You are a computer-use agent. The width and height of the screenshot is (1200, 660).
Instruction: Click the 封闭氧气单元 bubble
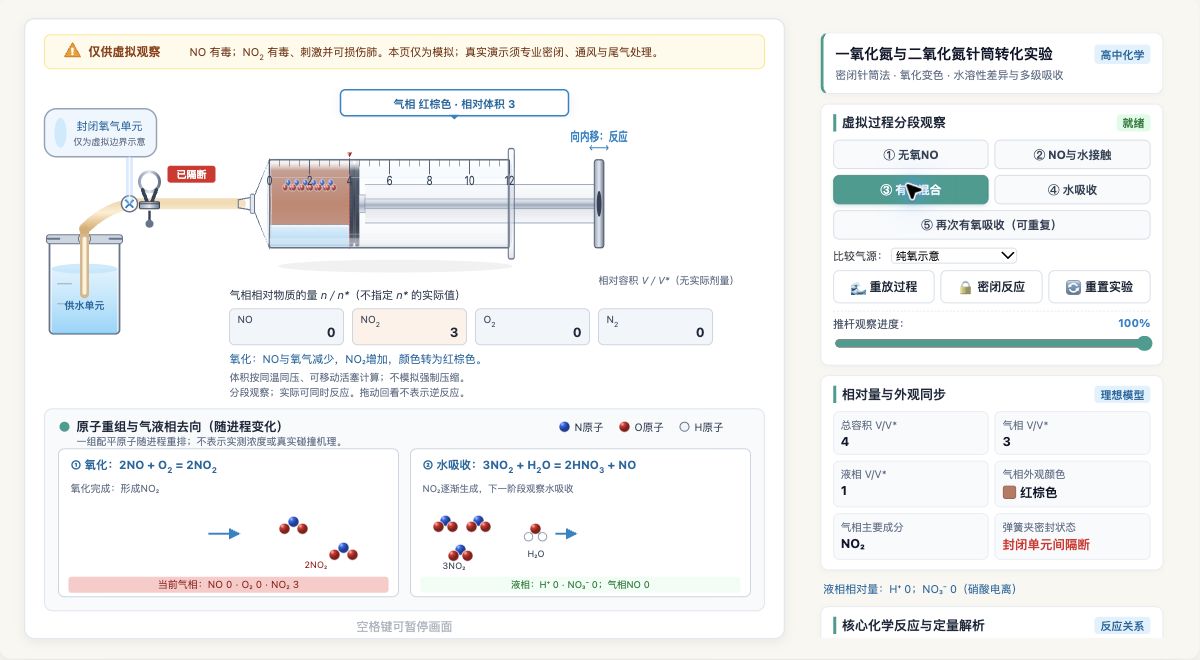100,133
